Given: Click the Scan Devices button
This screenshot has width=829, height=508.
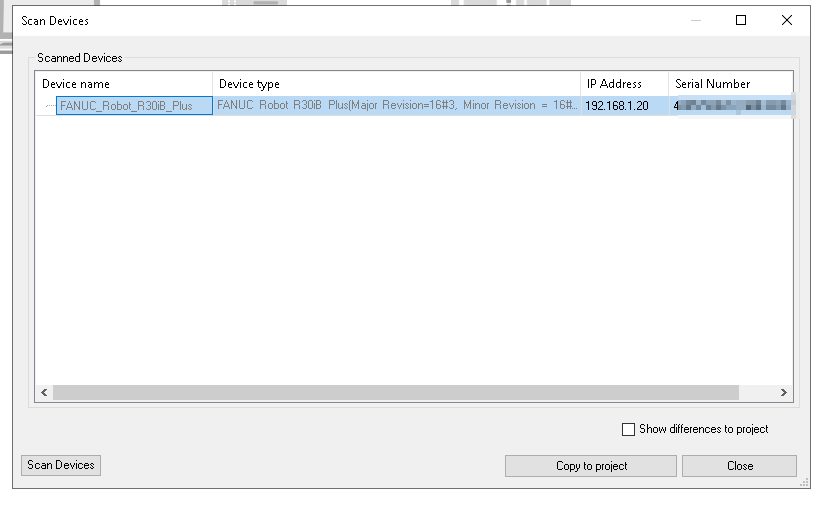Looking at the screenshot, I should click(61, 465).
